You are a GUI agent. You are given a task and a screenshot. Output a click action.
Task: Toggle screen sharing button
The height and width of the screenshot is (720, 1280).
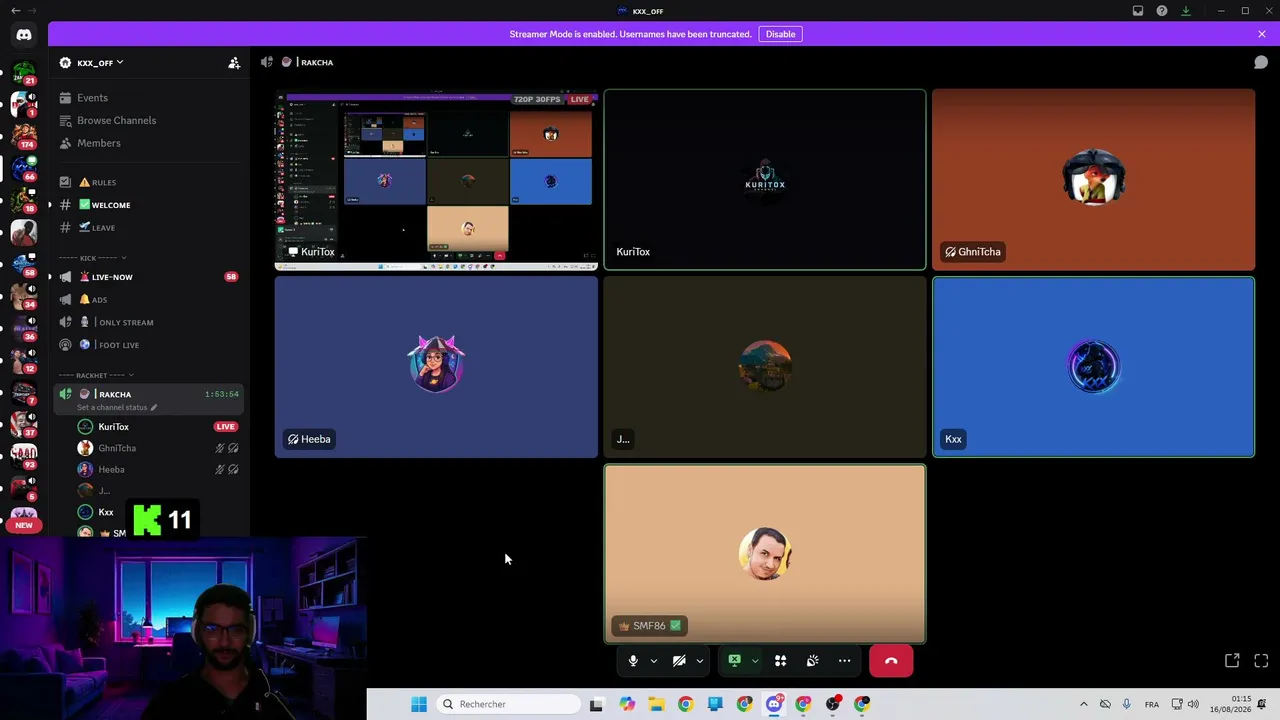(734, 661)
